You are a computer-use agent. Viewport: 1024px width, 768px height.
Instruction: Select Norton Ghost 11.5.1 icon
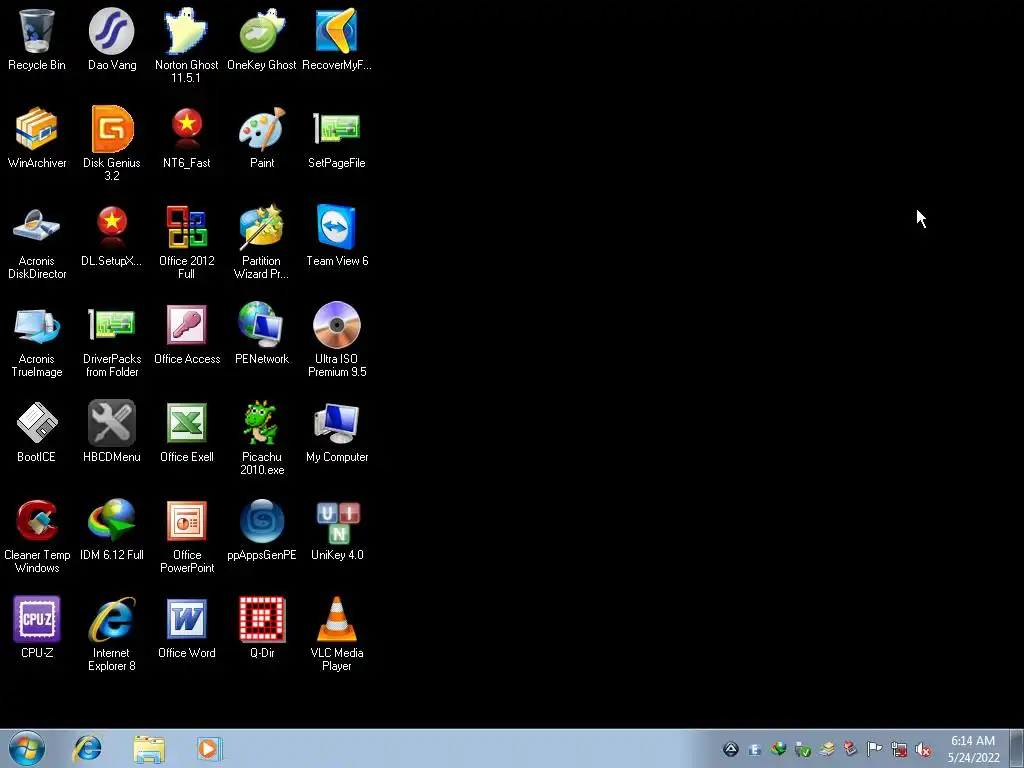[187, 45]
